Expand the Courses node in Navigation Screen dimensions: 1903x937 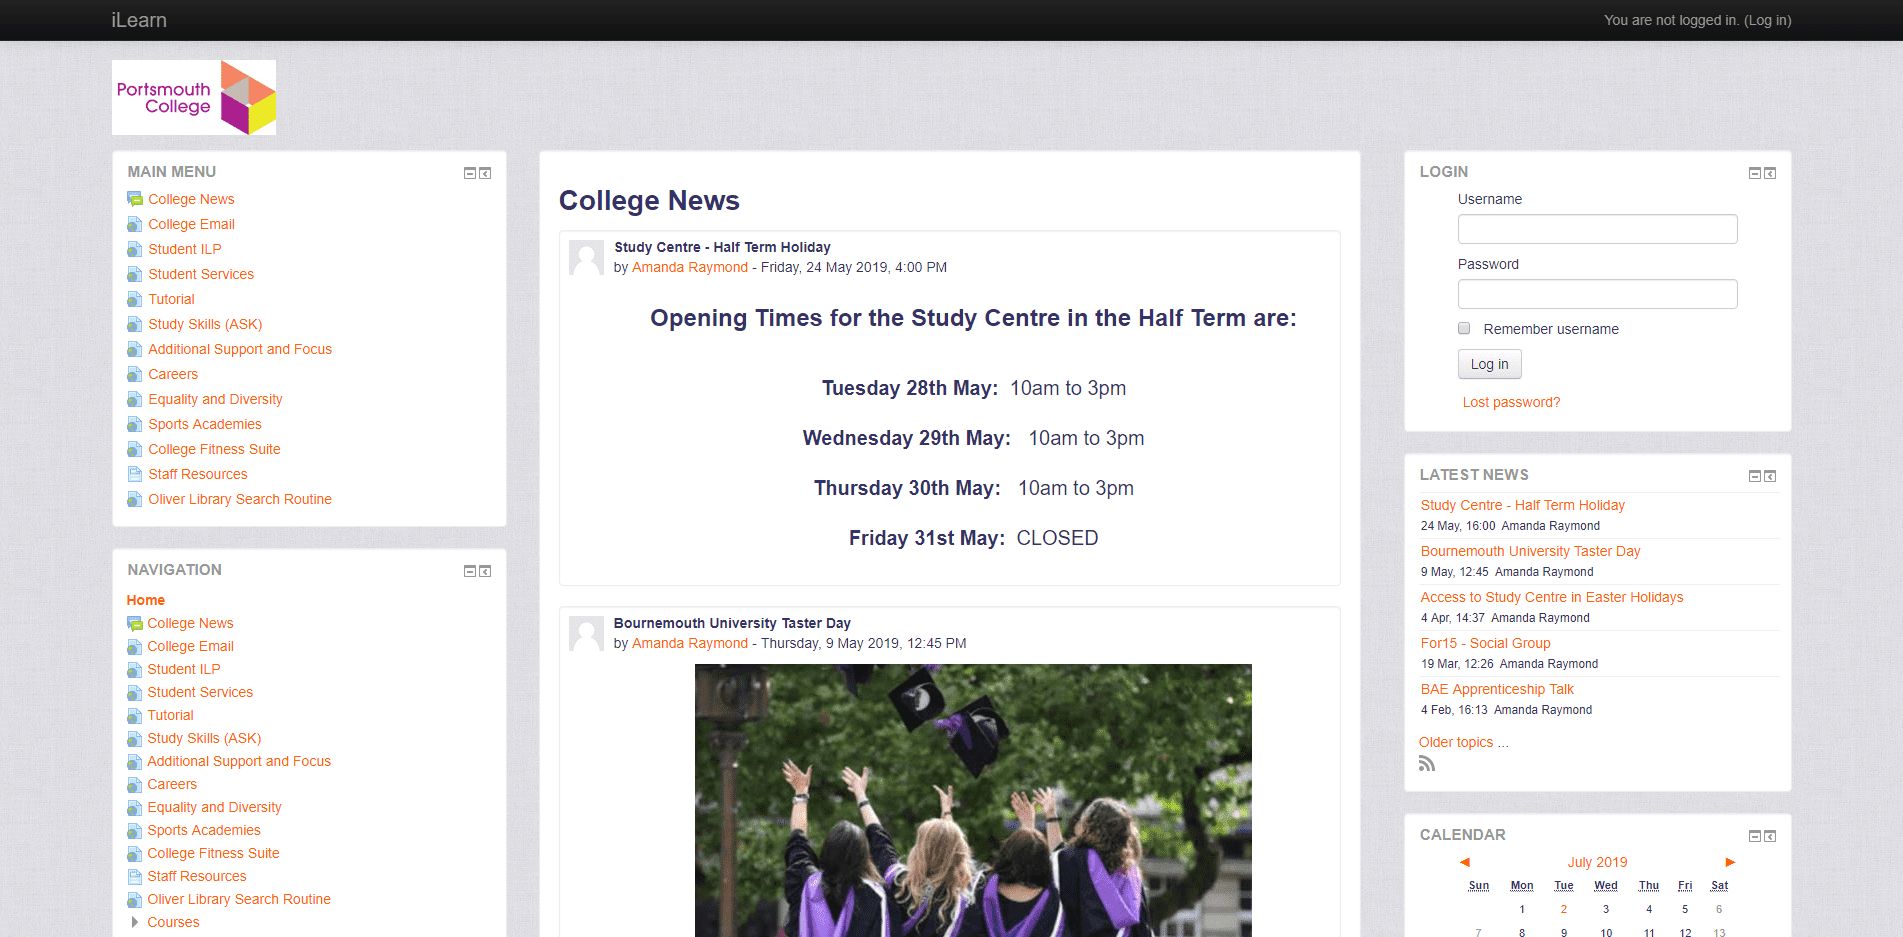point(134,922)
